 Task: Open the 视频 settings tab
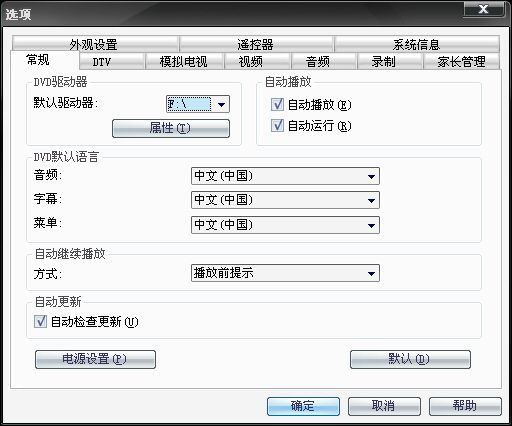point(257,61)
